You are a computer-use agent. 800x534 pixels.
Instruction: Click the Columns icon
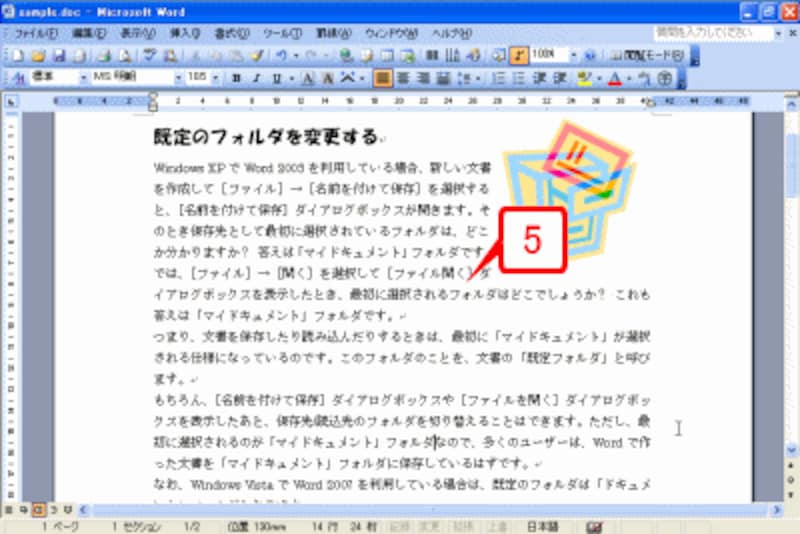pyautogui.click(x=432, y=55)
